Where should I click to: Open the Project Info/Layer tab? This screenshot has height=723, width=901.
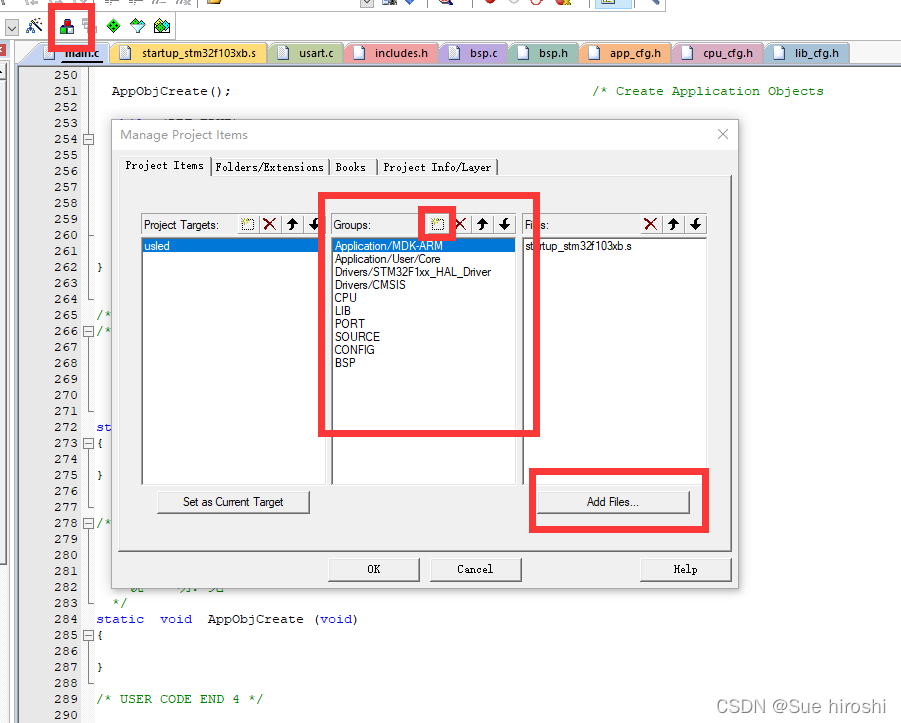[x=437, y=167]
